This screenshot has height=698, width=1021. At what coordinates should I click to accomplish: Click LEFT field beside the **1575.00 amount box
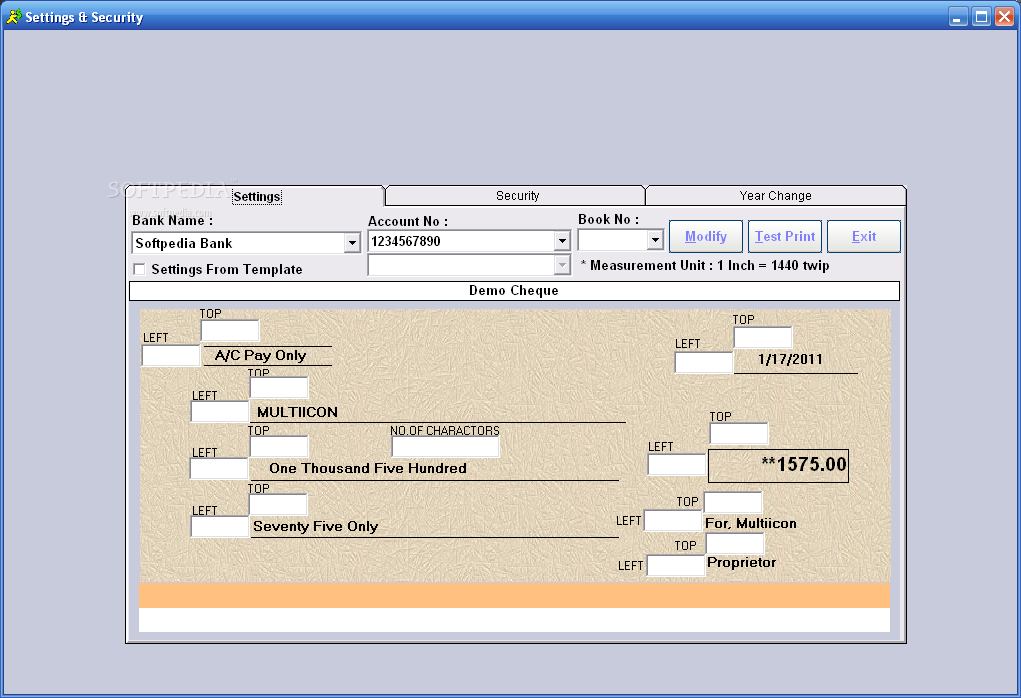click(677, 464)
